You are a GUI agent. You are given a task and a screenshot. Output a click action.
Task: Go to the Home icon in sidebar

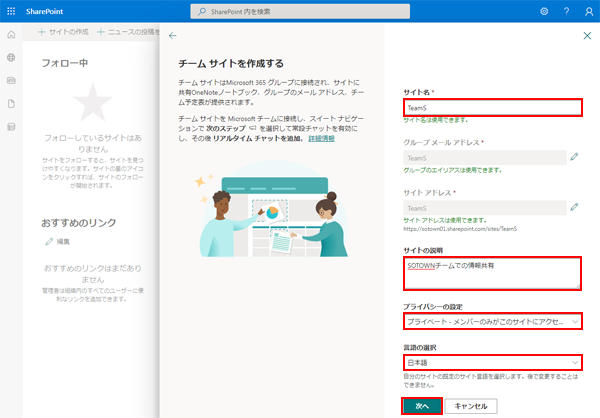coord(11,35)
